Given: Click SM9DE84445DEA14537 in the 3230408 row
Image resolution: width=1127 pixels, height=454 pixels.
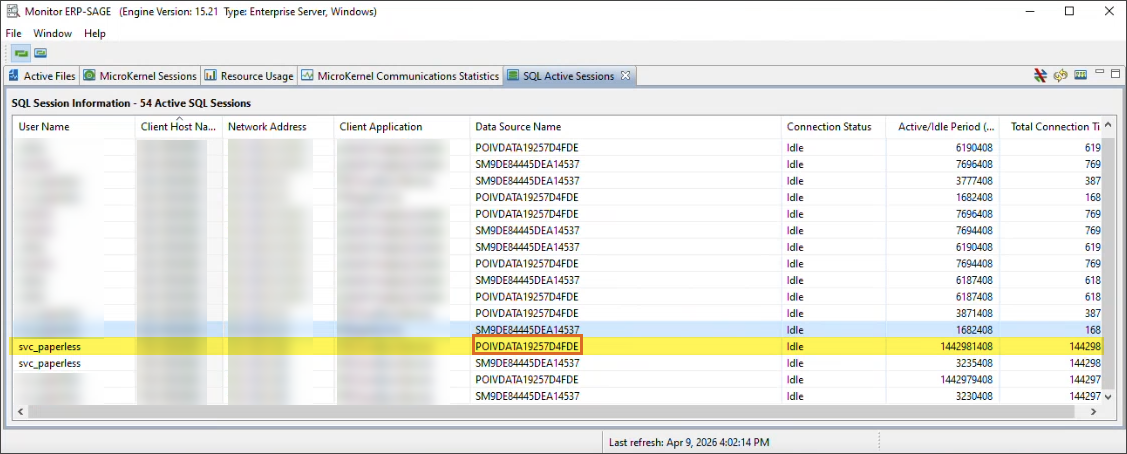Looking at the screenshot, I should (x=527, y=396).
